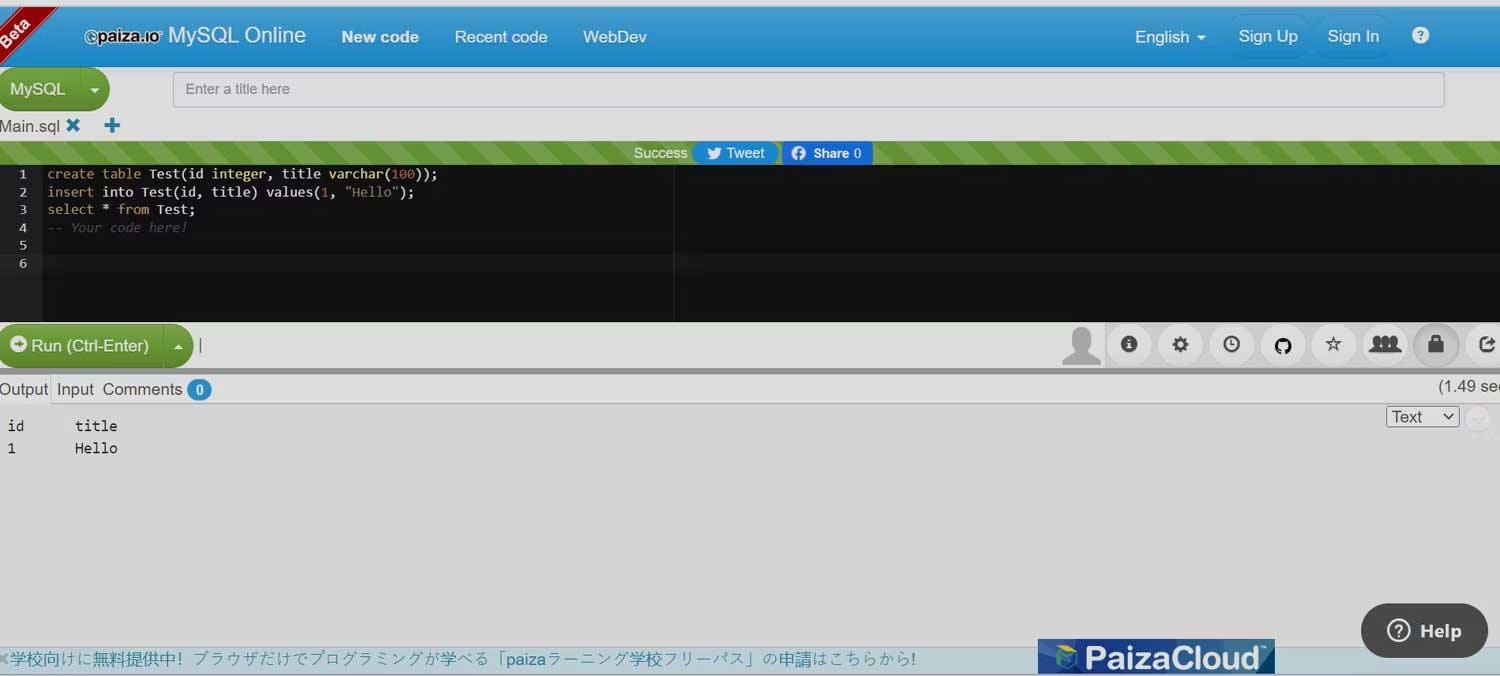Open the Text output format selector
The image size is (1500, 676).
(x=1423, y=417)
